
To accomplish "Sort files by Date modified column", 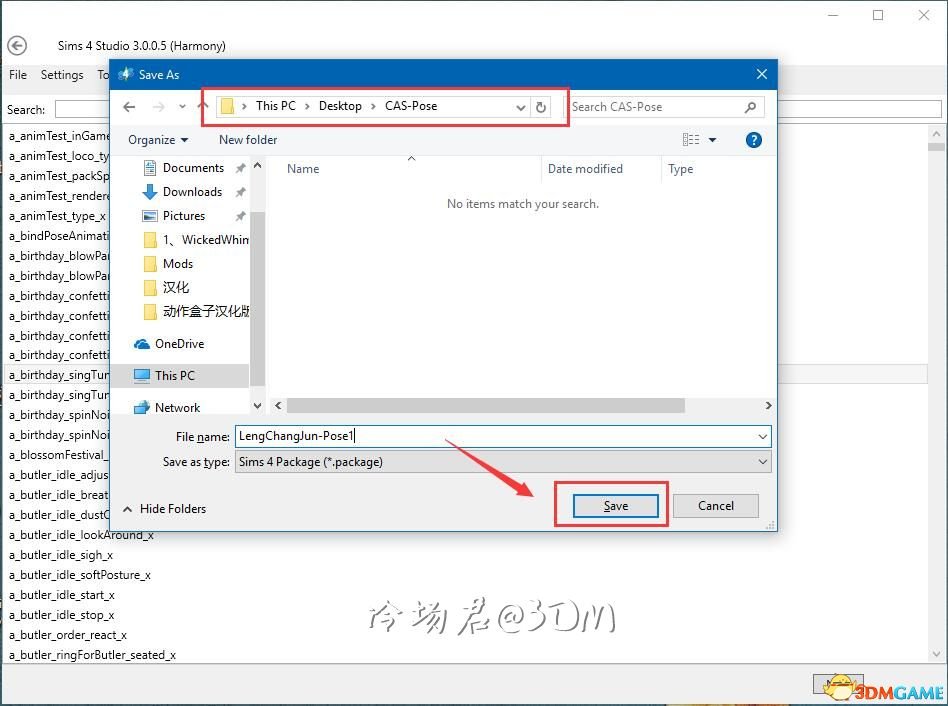I will [x=585, y=169].
